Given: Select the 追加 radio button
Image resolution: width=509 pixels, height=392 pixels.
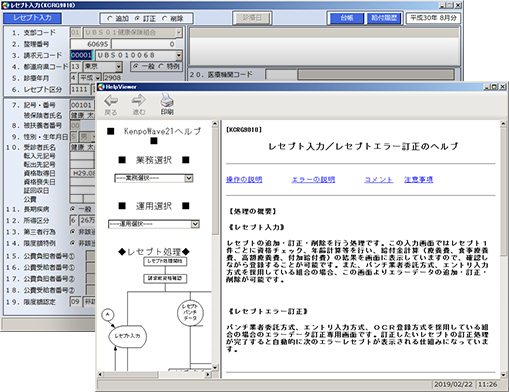Looking at the screenshot, I should tap(110, 19).
